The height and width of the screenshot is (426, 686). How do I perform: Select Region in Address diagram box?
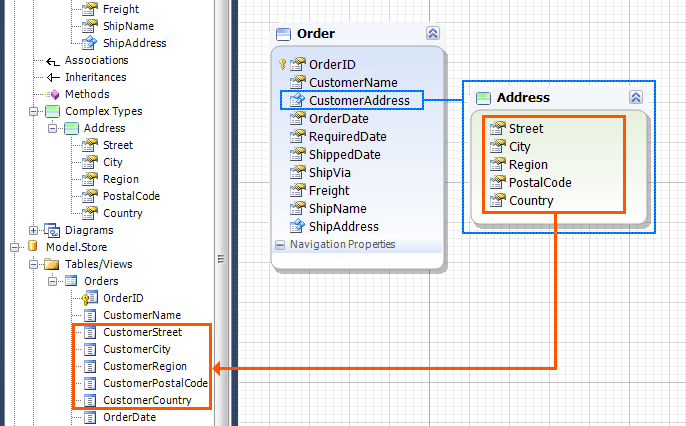[x=528, y=164]
